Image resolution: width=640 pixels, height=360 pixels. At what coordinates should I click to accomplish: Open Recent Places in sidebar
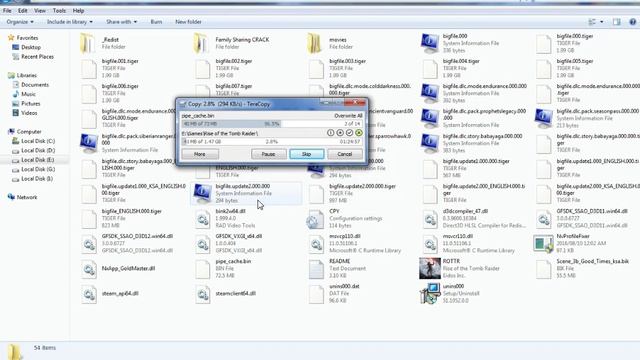point(33,57)
